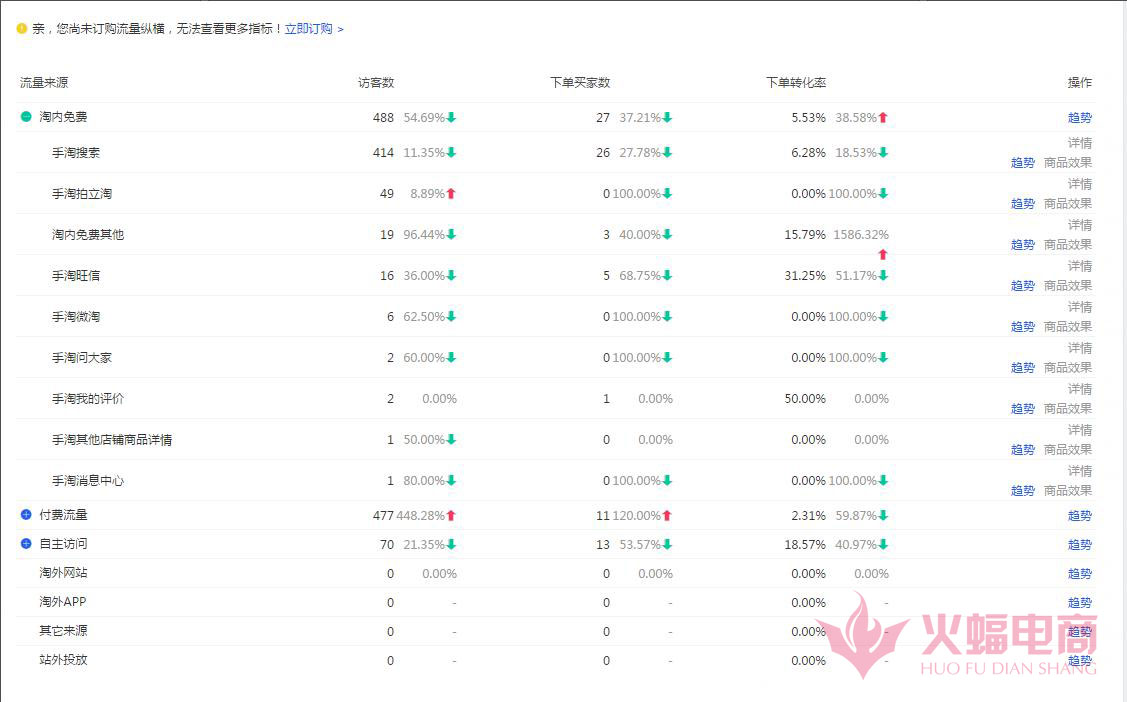Open 商品效果 for the 手淘微淘 row
The height and width of the screenshot is (702, 1127).
point(1068,326)
